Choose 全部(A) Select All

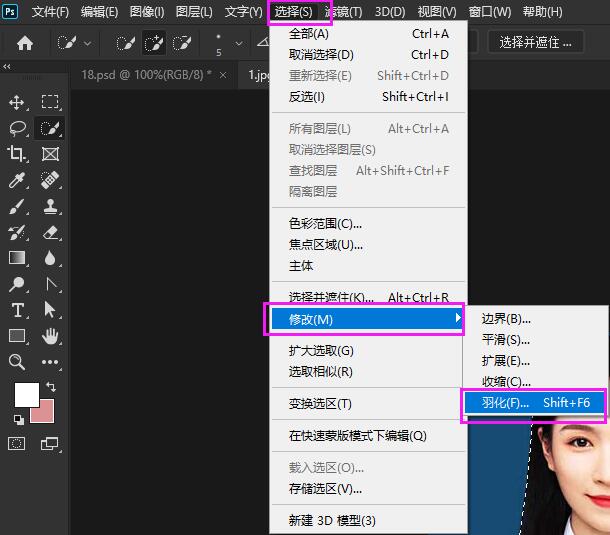coord(368,34)
